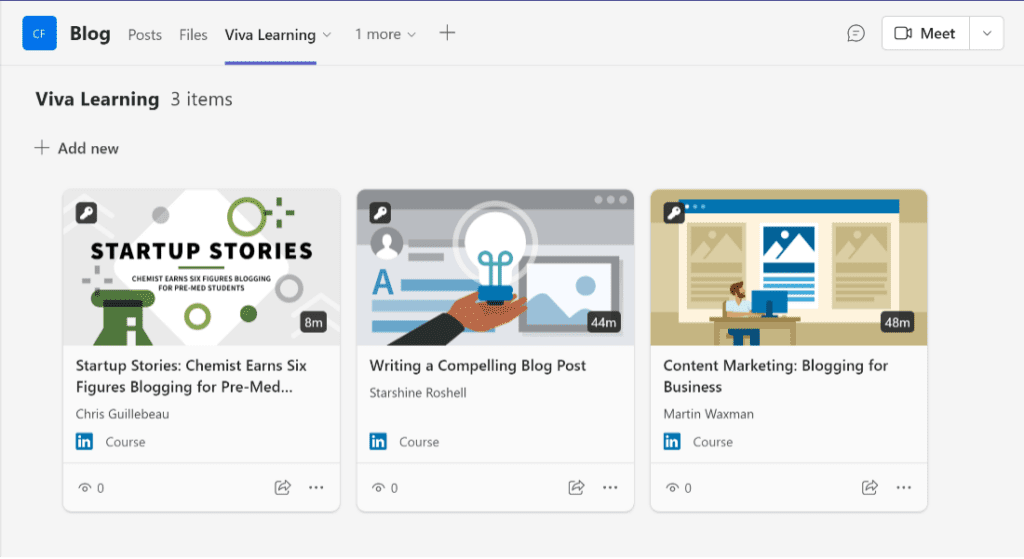This screenshot has width=1024, height=559.
Task: Share the Writing a Compelling Blog Post course
Action: [576, 487]
